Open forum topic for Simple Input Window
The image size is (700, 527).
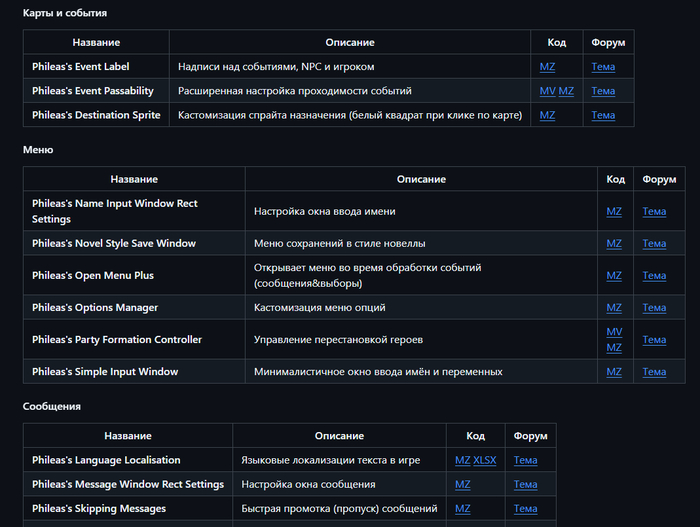(654, 372)
